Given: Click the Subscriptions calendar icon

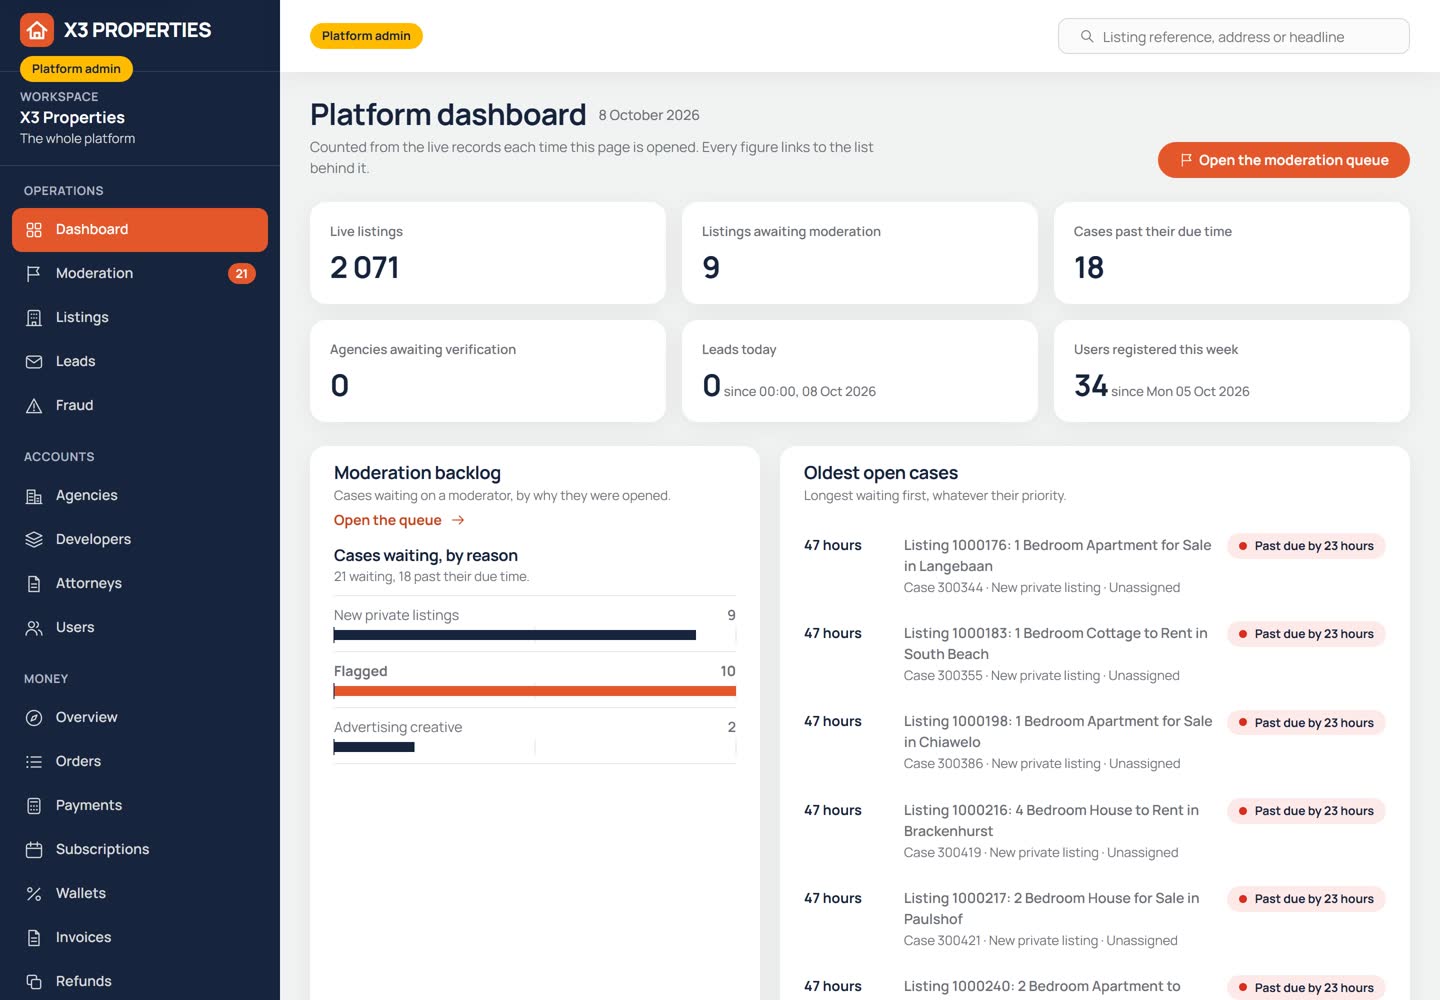Looking at the screenshot, I should tap(34, 850).
